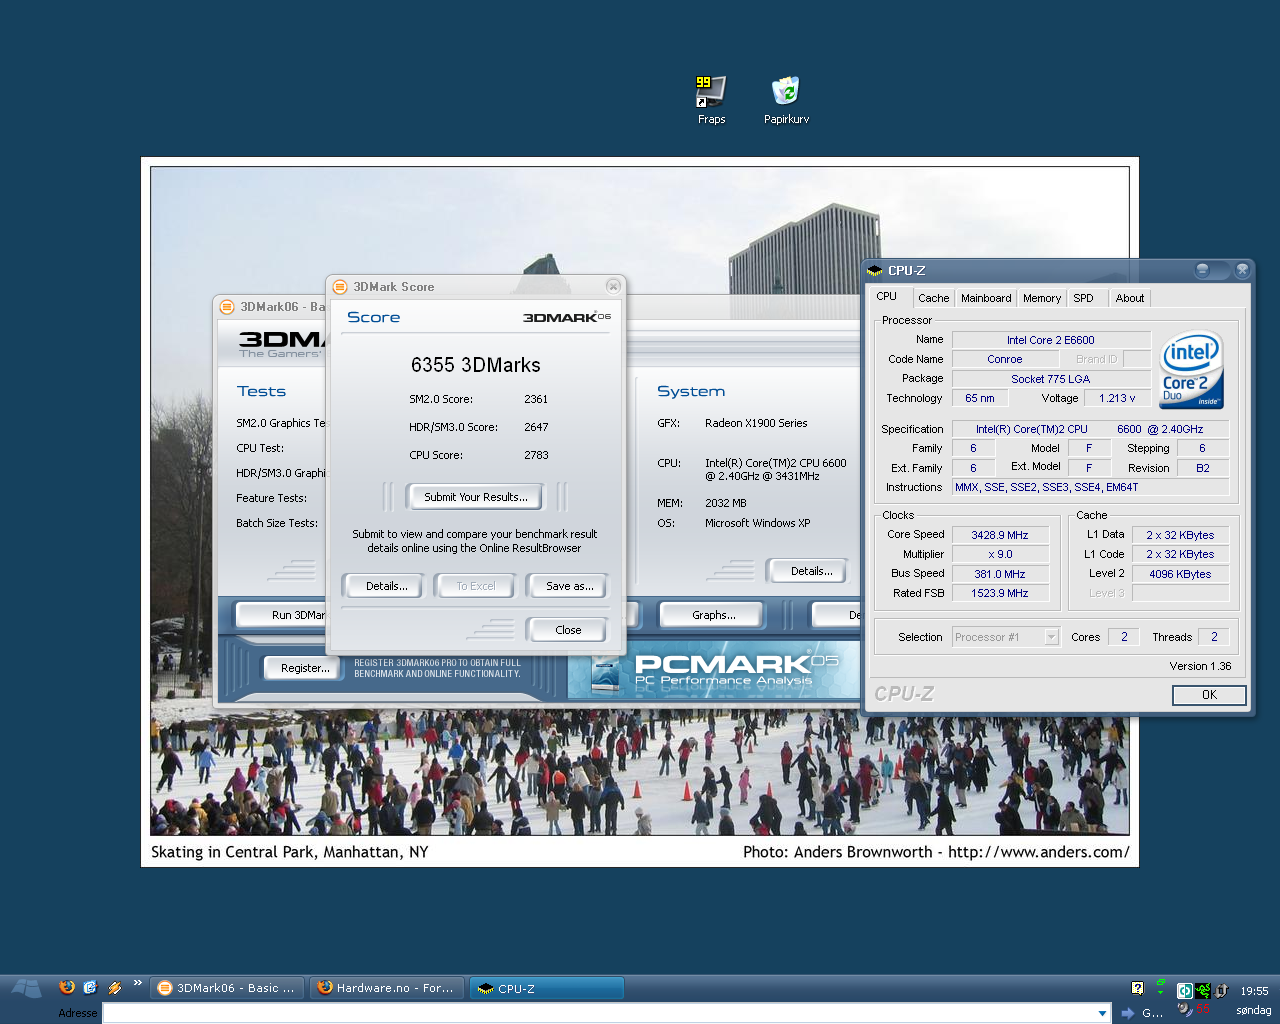Click the grey sync arrows tray icon
This screenshot has height=1024, width=1280.
[1221, 990]
